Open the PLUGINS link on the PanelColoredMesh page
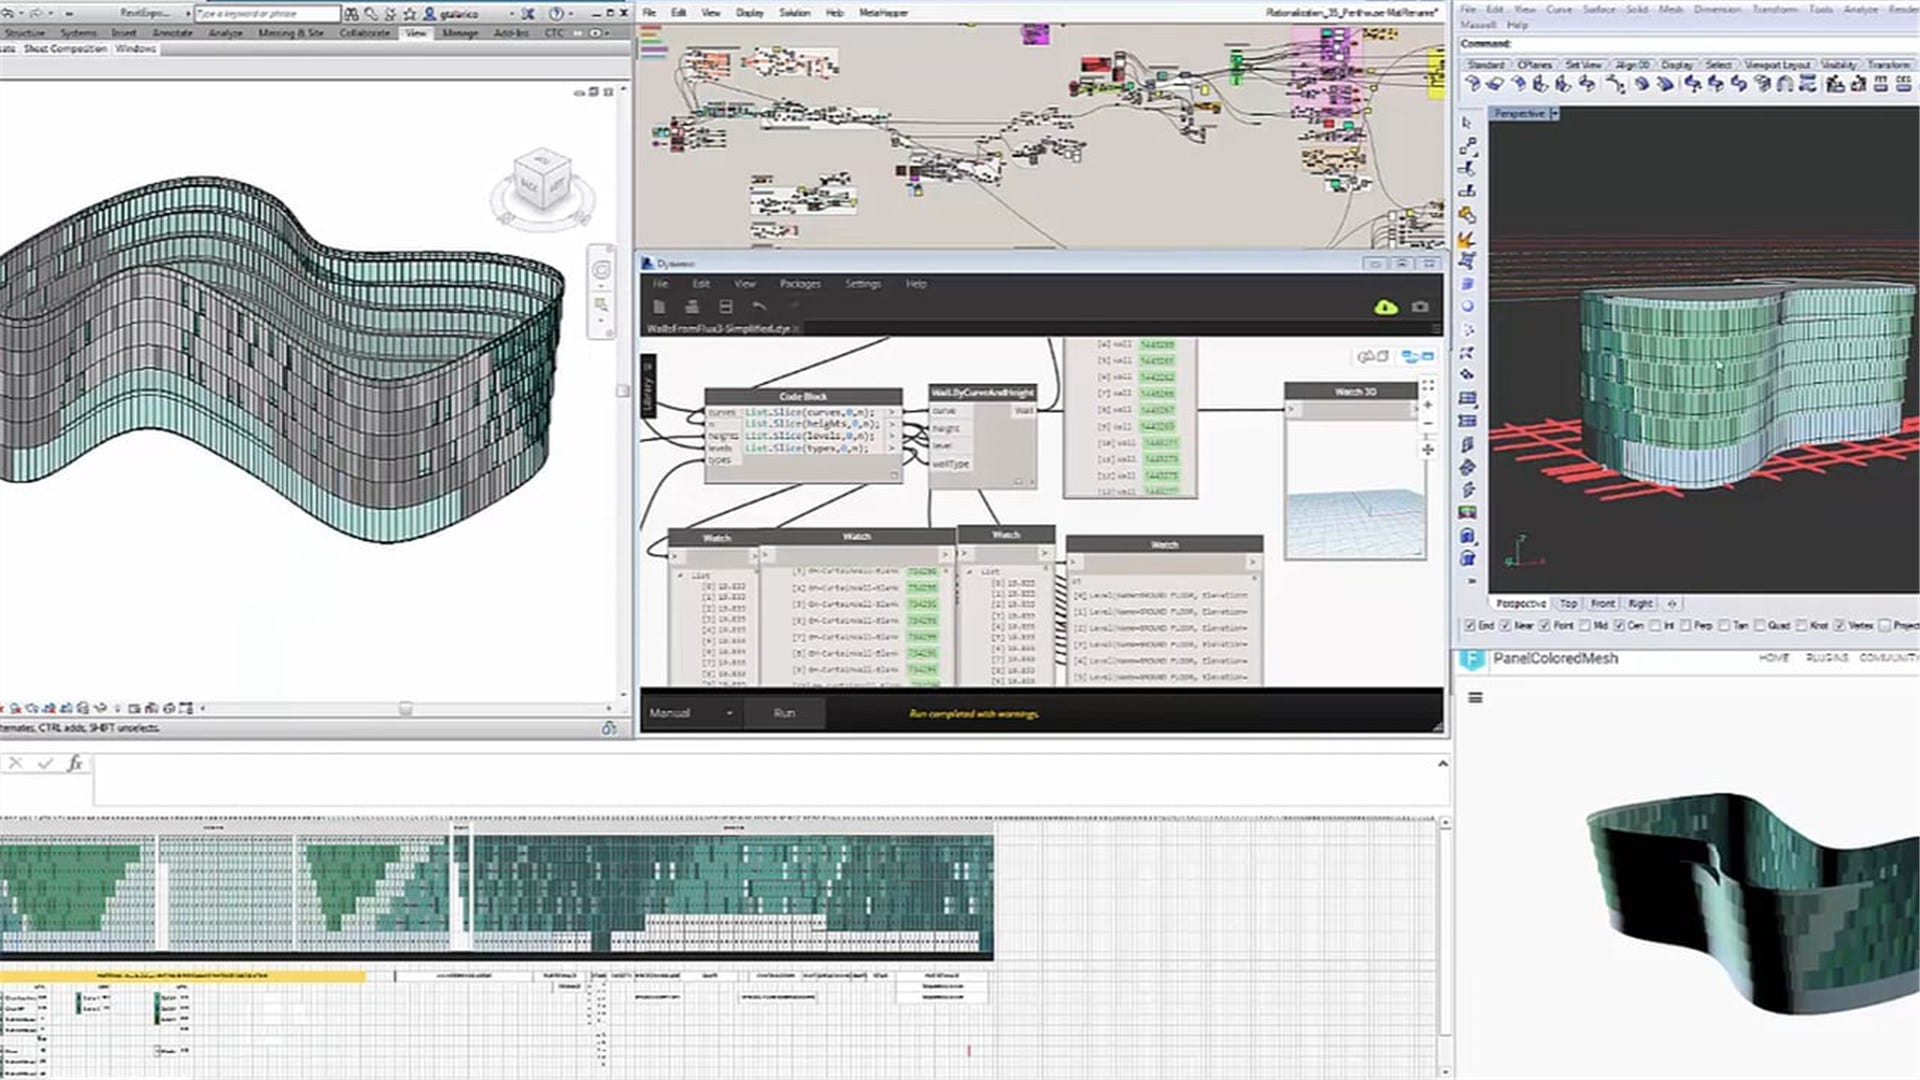The width and height of the screenshot is (1920, 1080). (x=1828, y=659)
